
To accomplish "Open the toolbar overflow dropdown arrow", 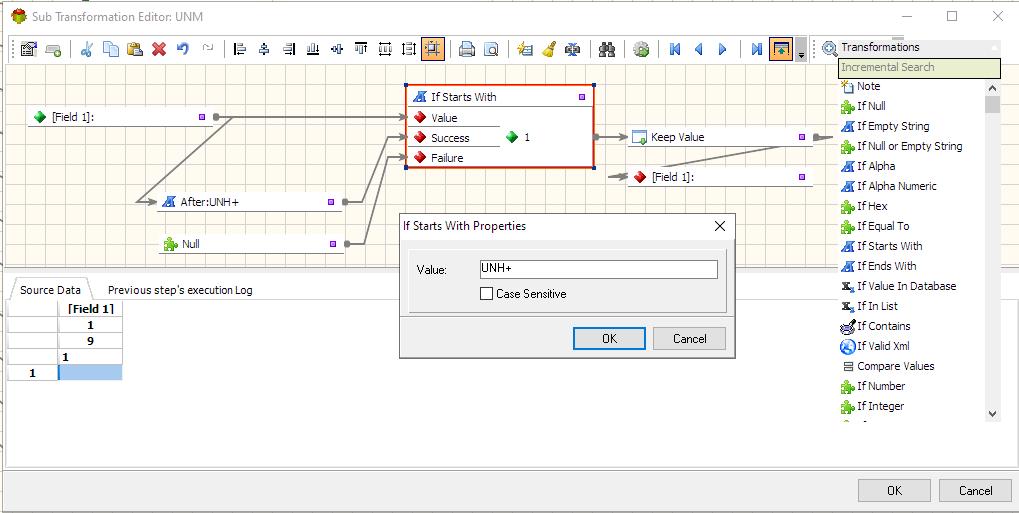I will pos(801,51).
